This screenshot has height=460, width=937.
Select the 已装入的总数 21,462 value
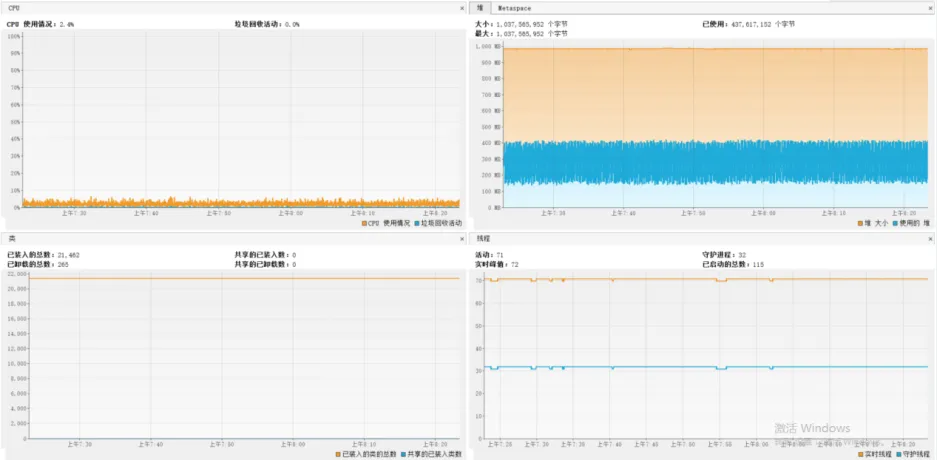coord(69,255)
